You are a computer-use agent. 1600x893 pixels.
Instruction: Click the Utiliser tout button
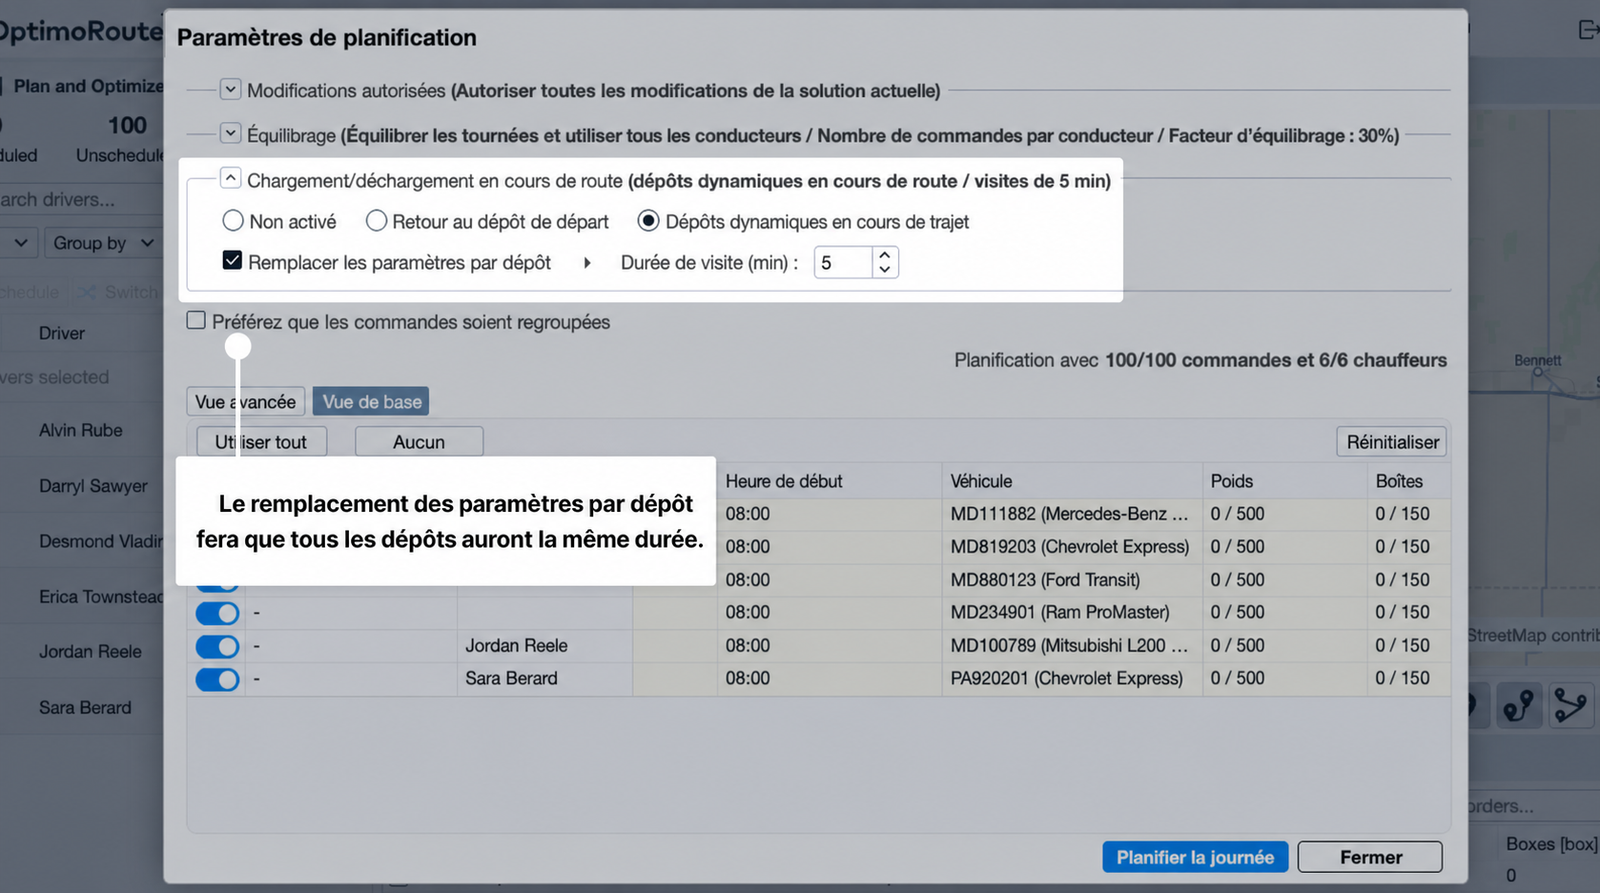pos(261,442)
